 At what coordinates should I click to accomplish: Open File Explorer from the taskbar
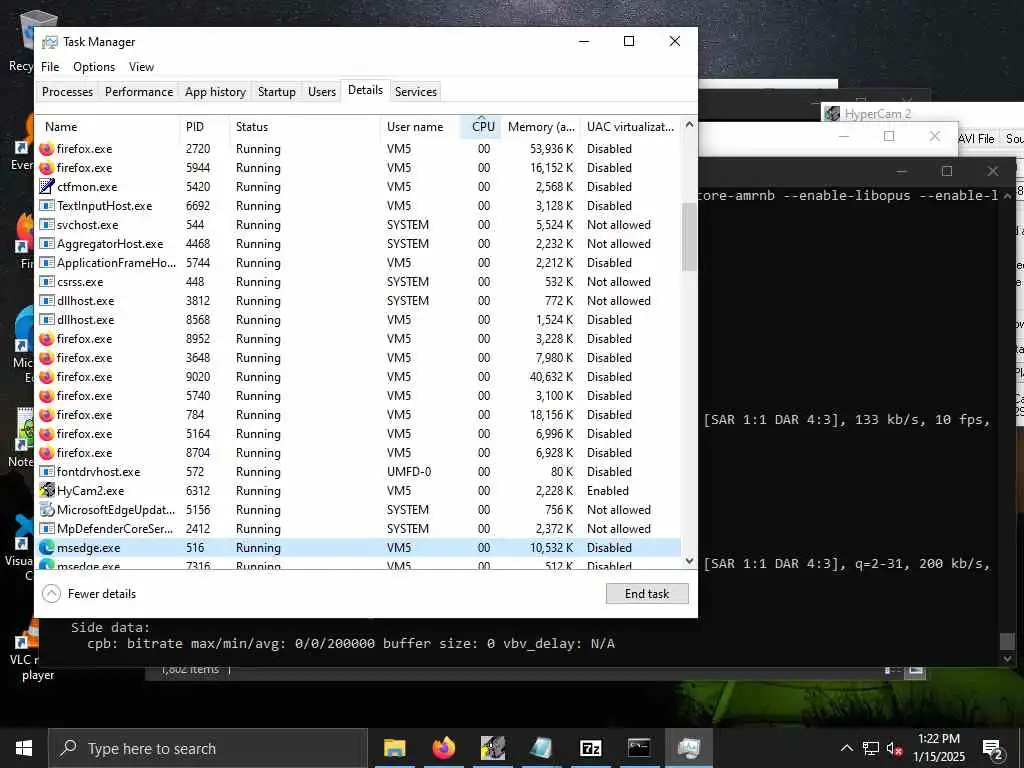(394, 748)
